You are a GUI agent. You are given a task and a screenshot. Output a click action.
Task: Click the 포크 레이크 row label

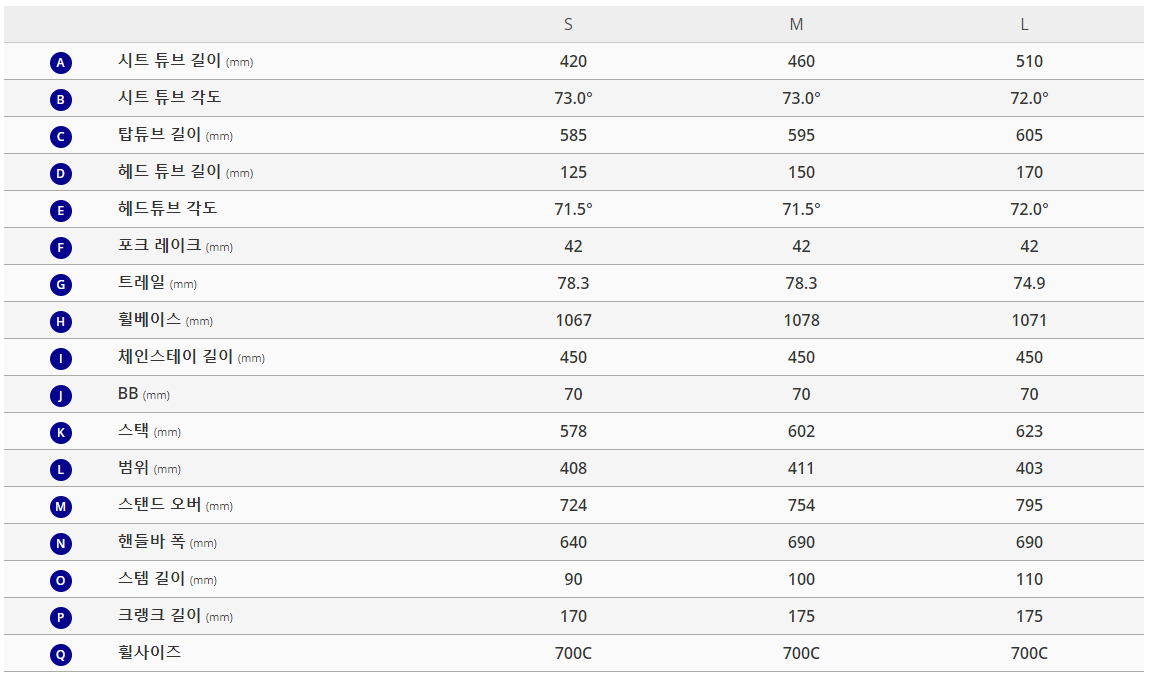[x=175, y=246]
